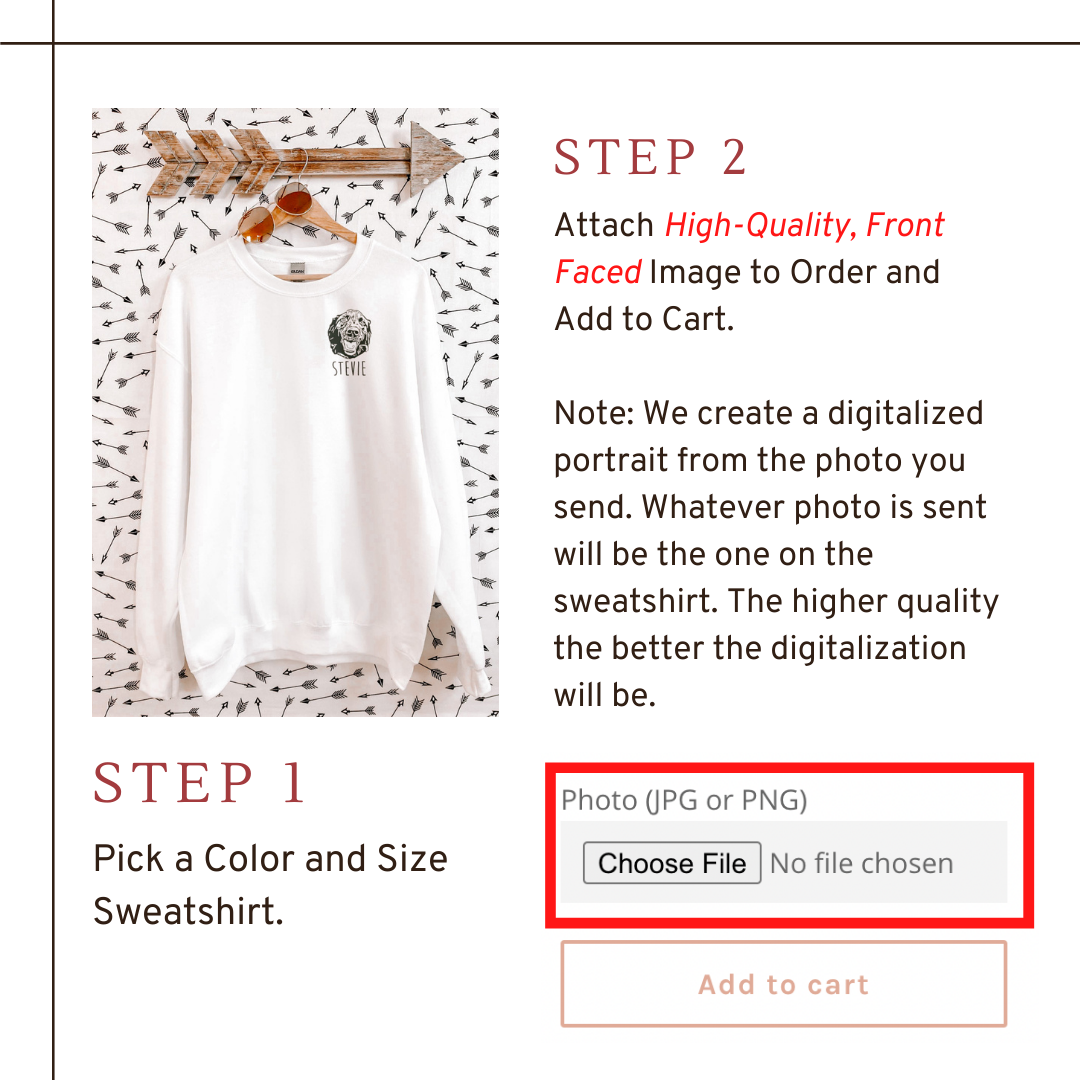This screenshot has height=1080, width=1080.
Task: Click the red "High-Quality, Front" text
Action: point(805,225)
